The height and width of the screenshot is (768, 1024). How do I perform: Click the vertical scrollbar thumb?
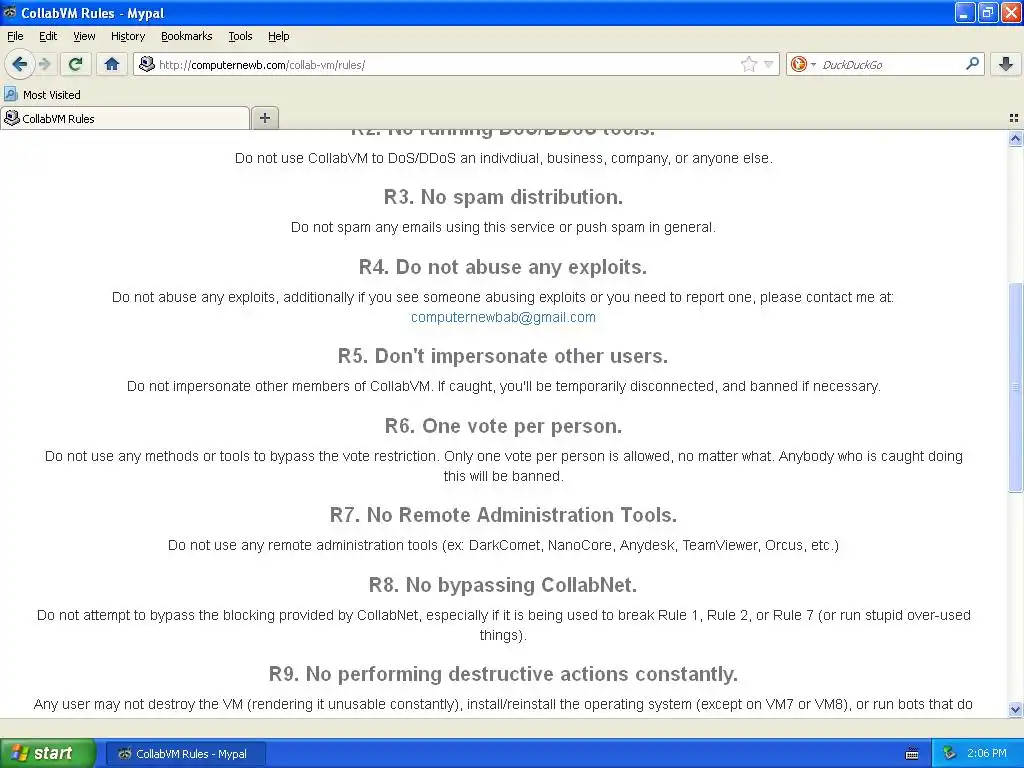pyautogui.click(x=1015, y=387)
